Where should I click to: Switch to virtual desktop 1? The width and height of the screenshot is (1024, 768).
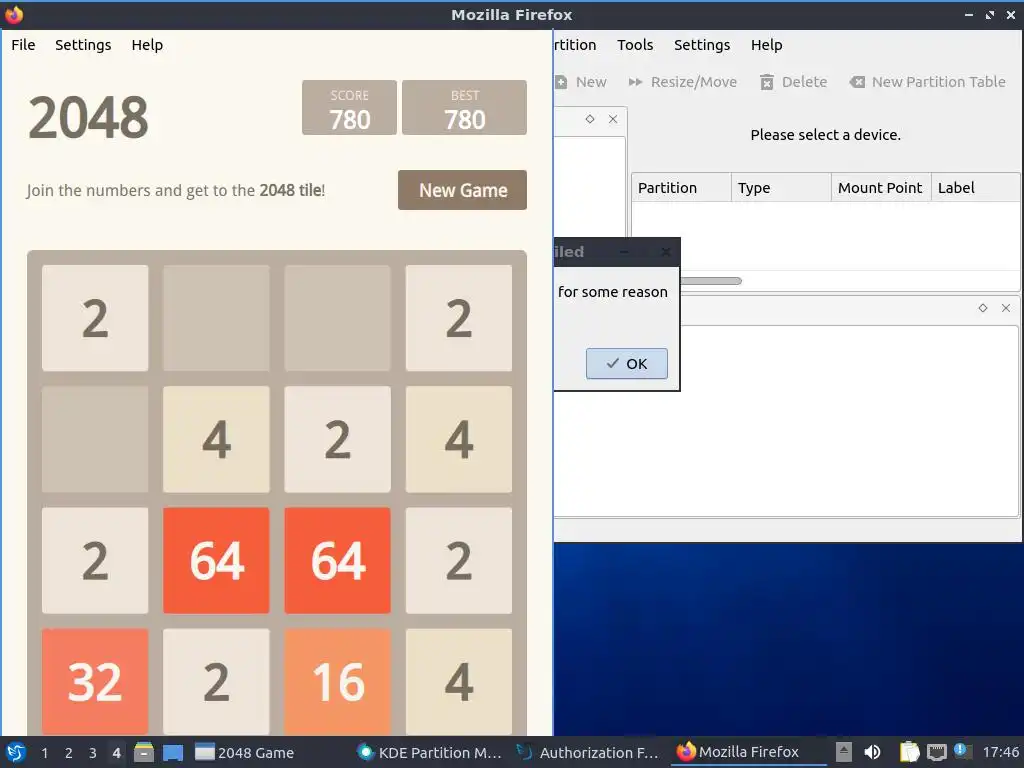(44, 753)
